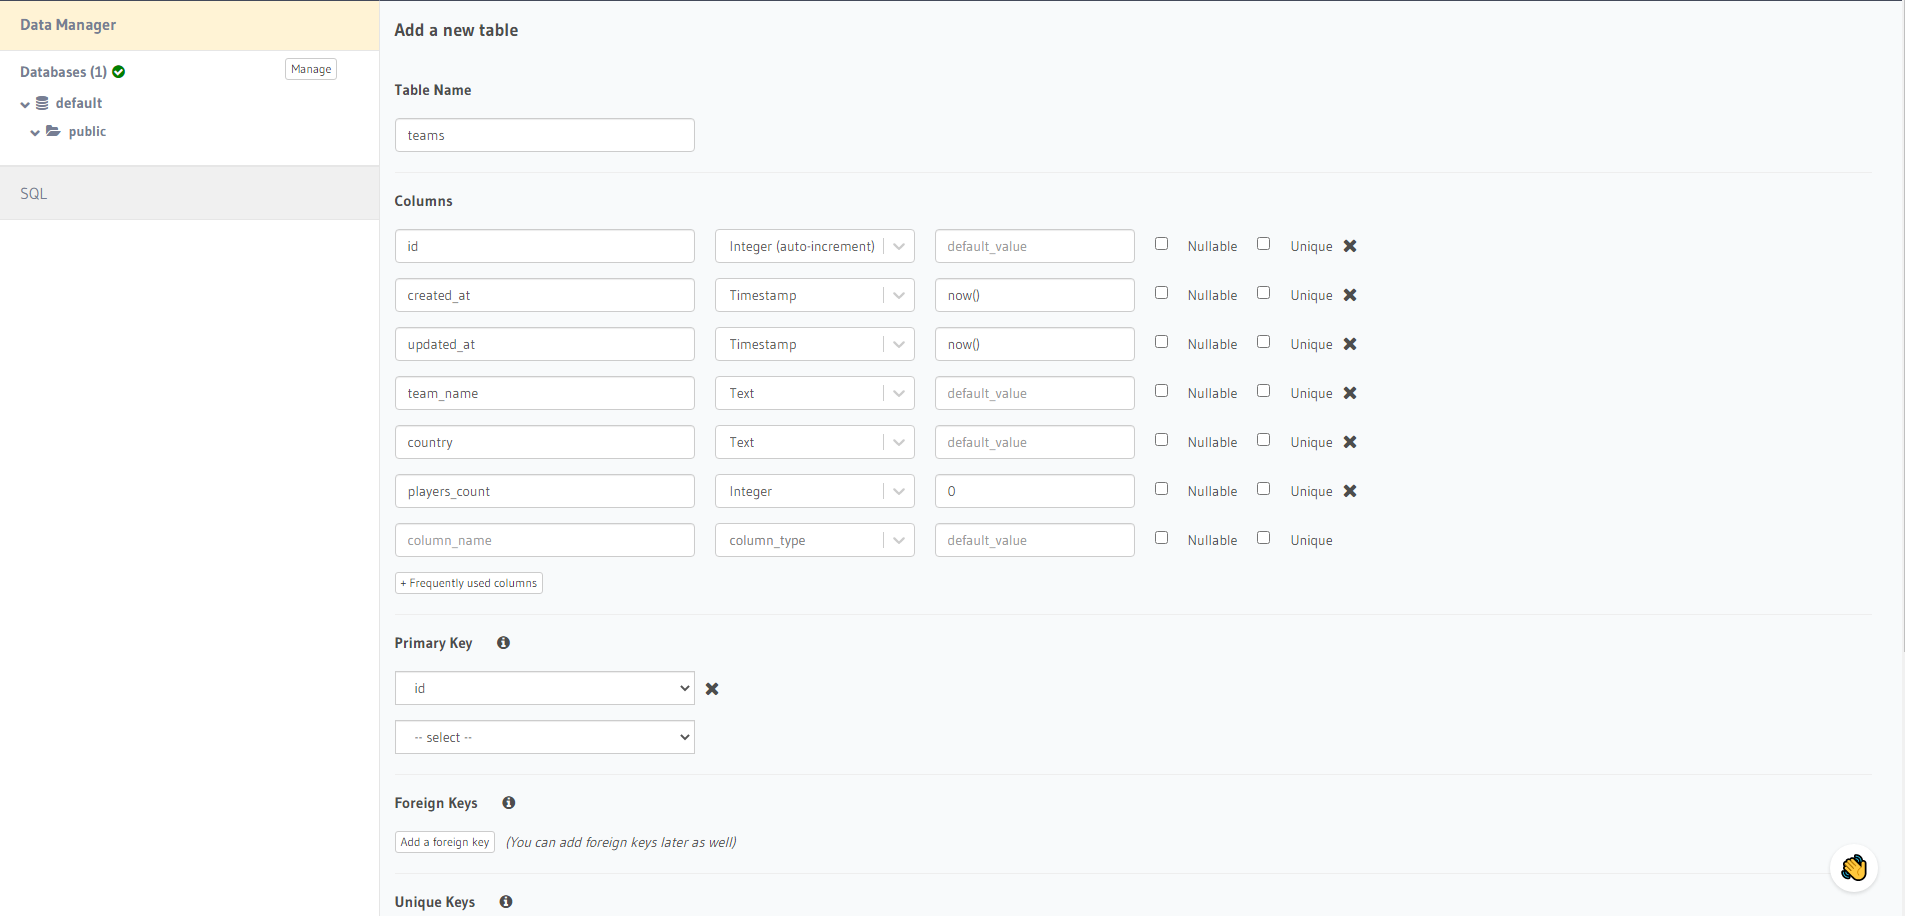Focus the updated_at column name field
This screenshot has width=1905, height=916.
pyautogui.click(x=545, y=344)
